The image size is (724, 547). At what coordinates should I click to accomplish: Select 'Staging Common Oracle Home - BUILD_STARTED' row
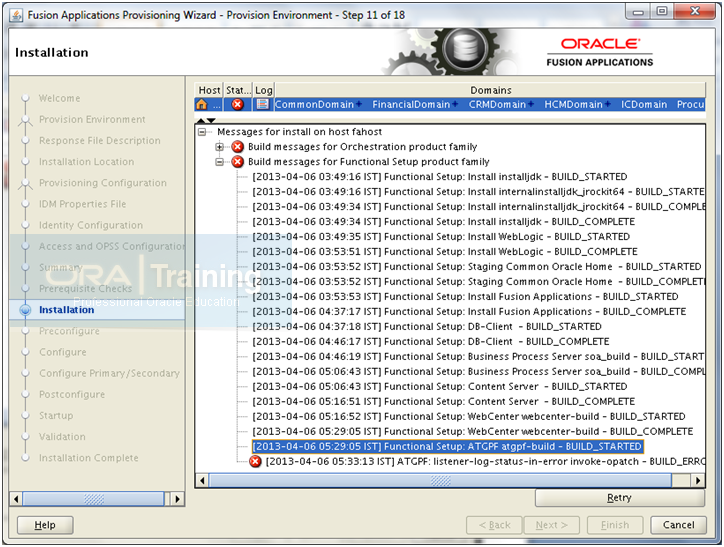pos(477,267)
